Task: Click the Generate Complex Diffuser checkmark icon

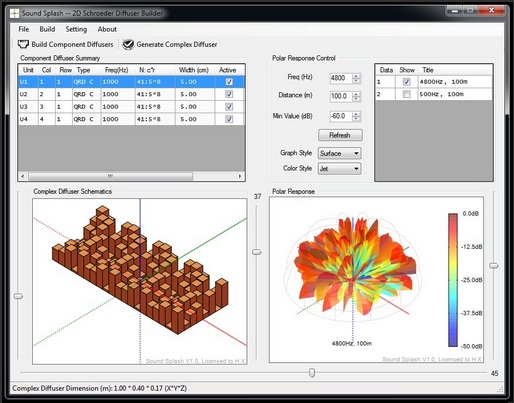Action: coord(128,44)
